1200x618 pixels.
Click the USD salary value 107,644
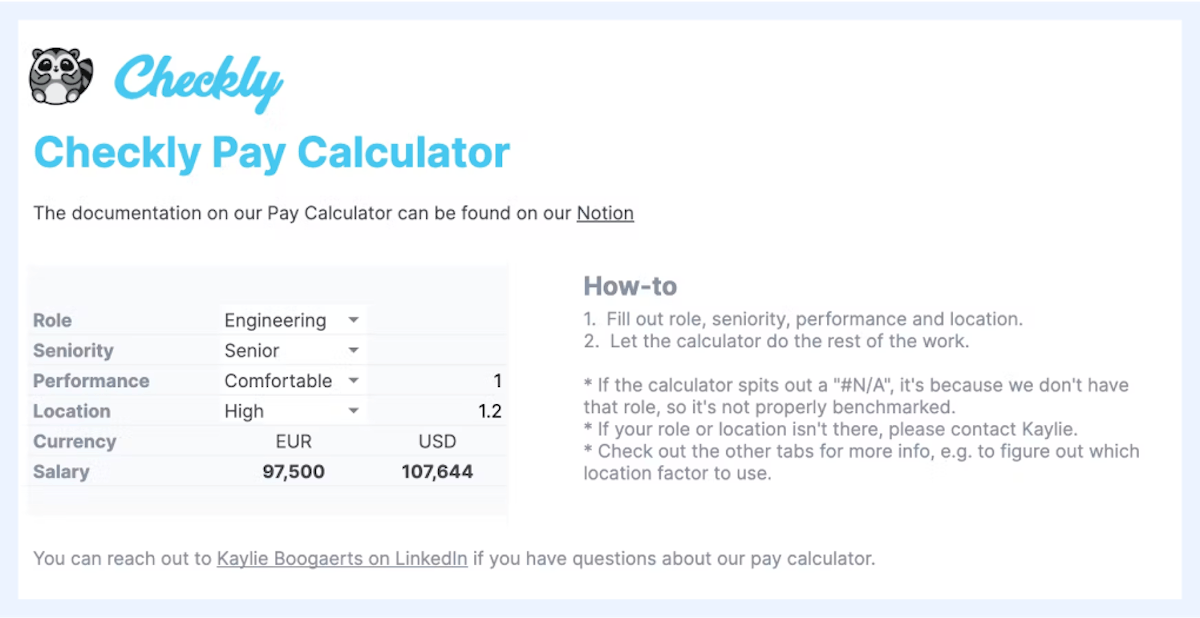click(x=438, y=471)
